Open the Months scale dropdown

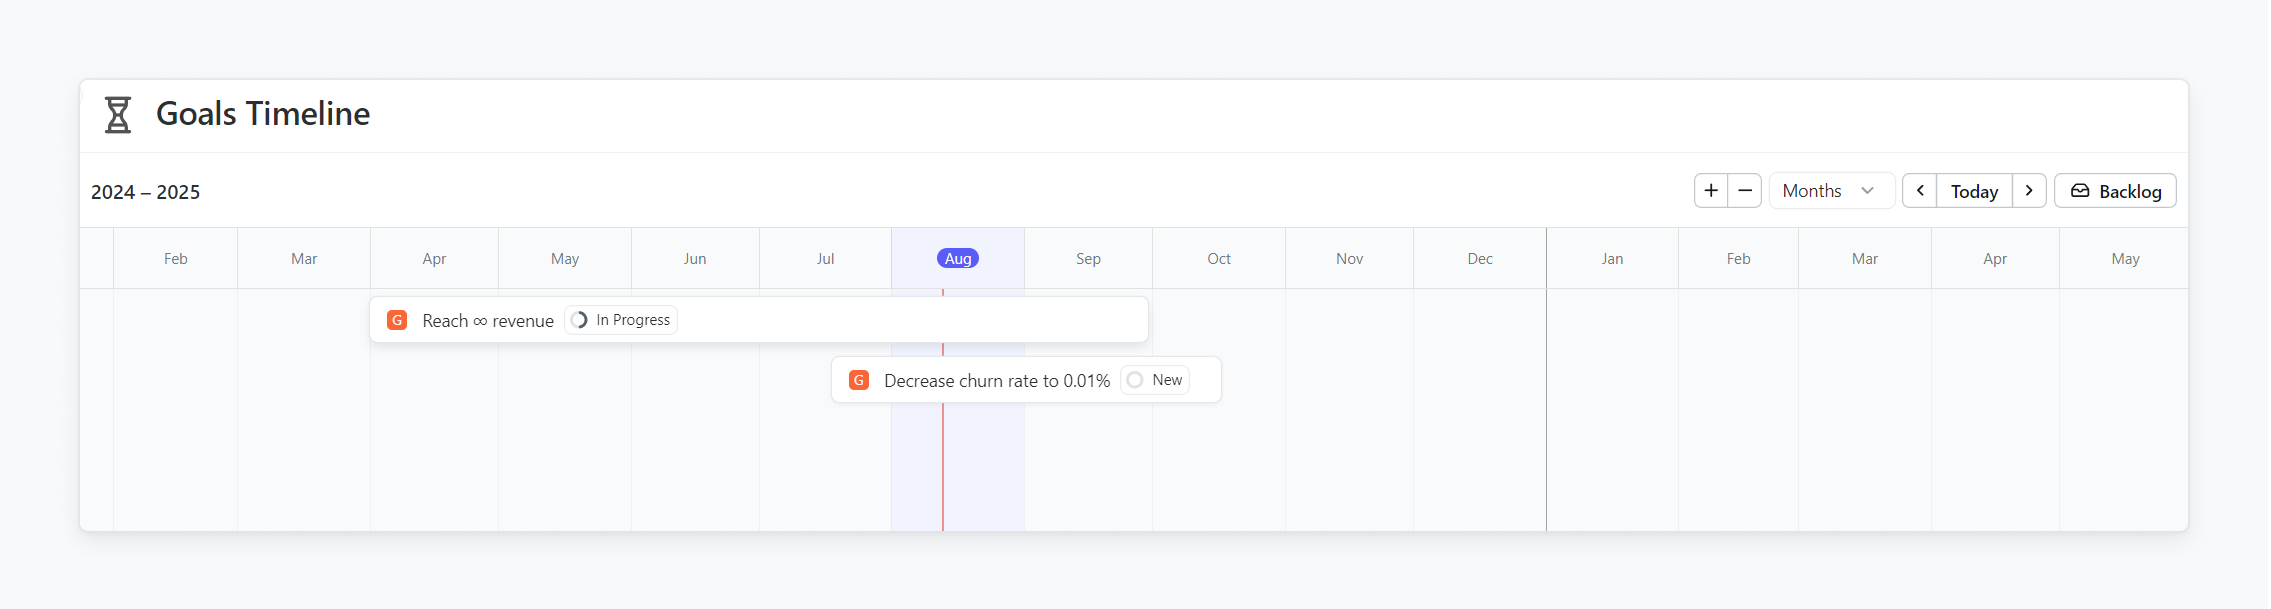pyautogui.click(x=1812, y=191)
